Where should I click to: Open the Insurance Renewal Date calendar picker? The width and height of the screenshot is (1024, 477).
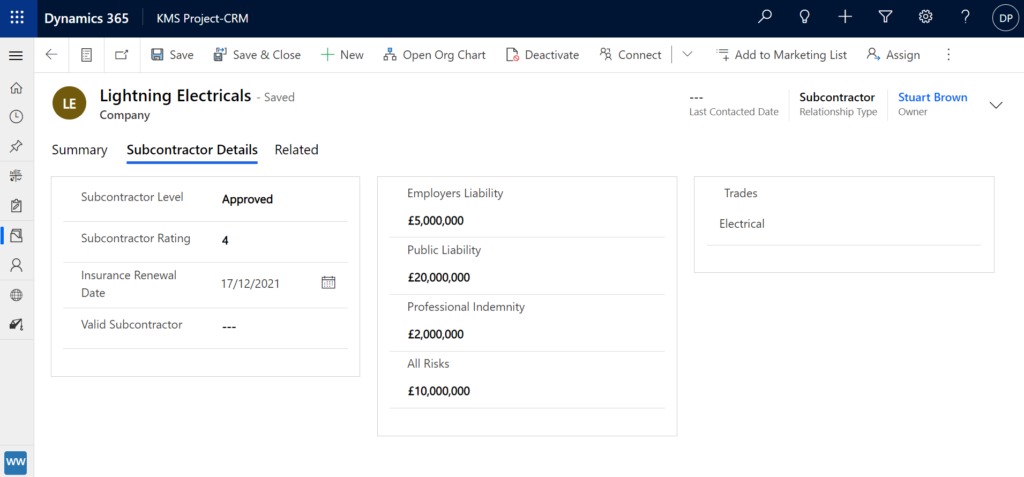click(328, 282)
